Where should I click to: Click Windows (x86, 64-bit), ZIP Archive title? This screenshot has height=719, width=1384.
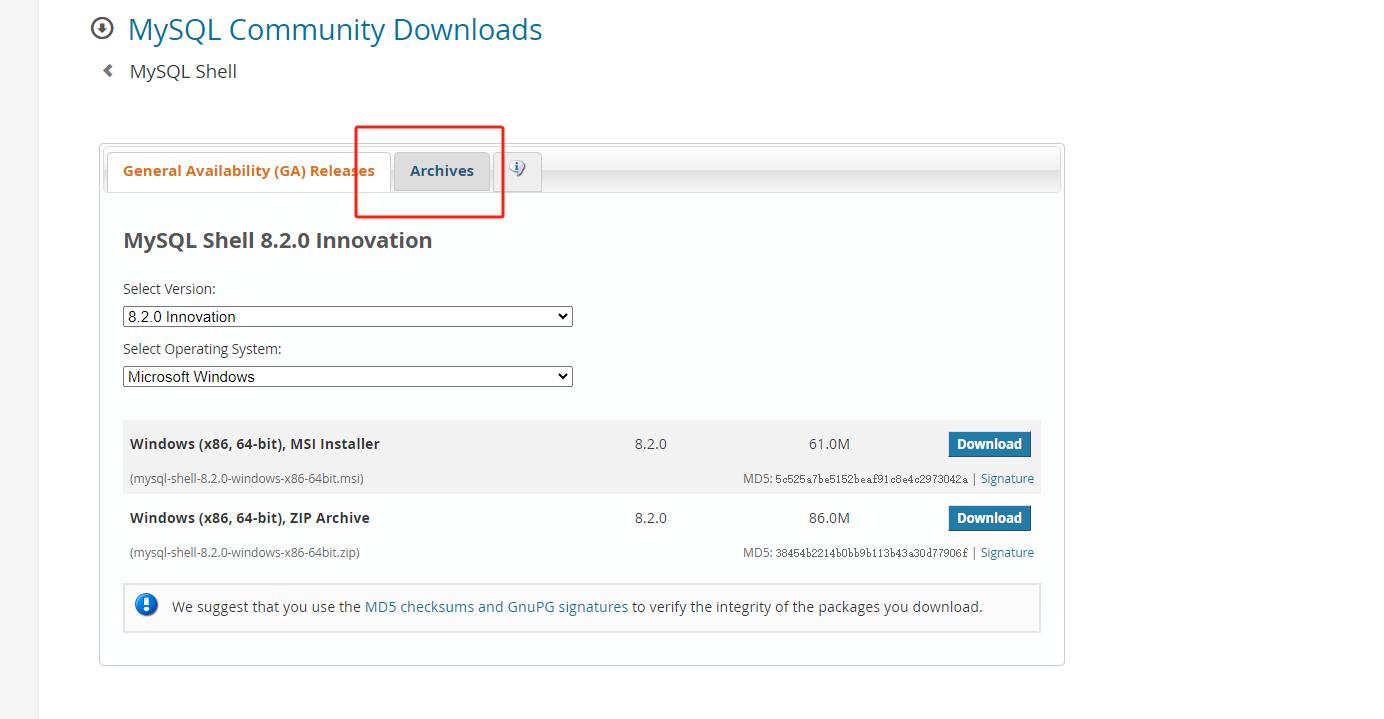[x=250, y=518]
